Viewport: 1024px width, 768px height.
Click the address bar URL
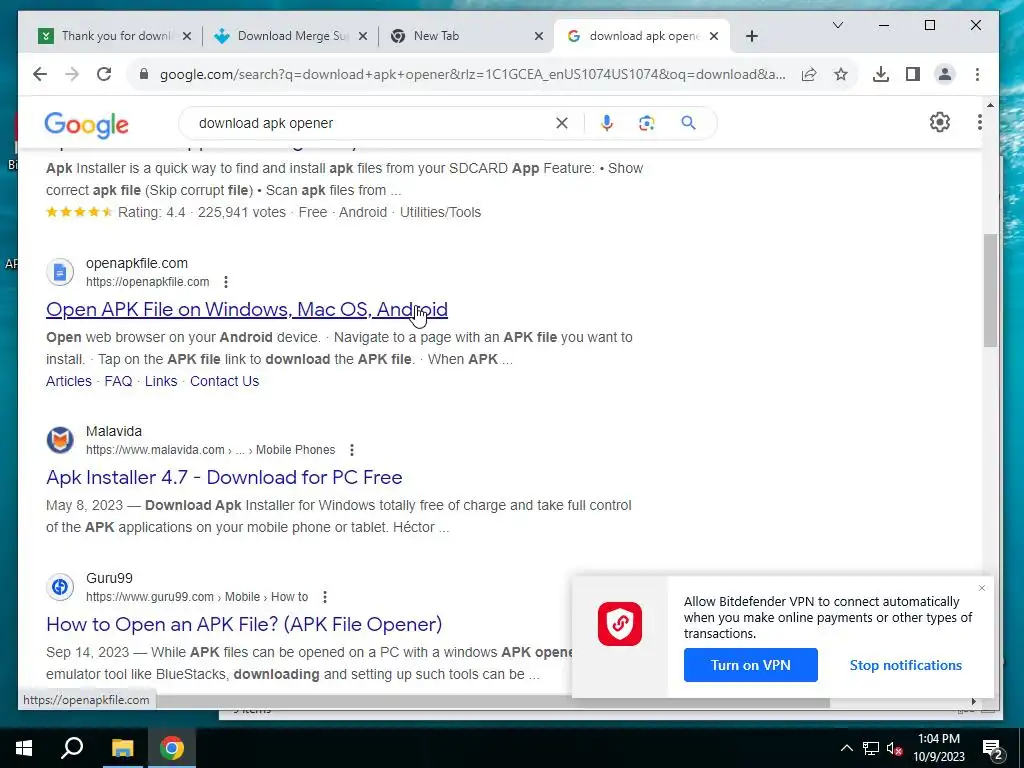472,74
